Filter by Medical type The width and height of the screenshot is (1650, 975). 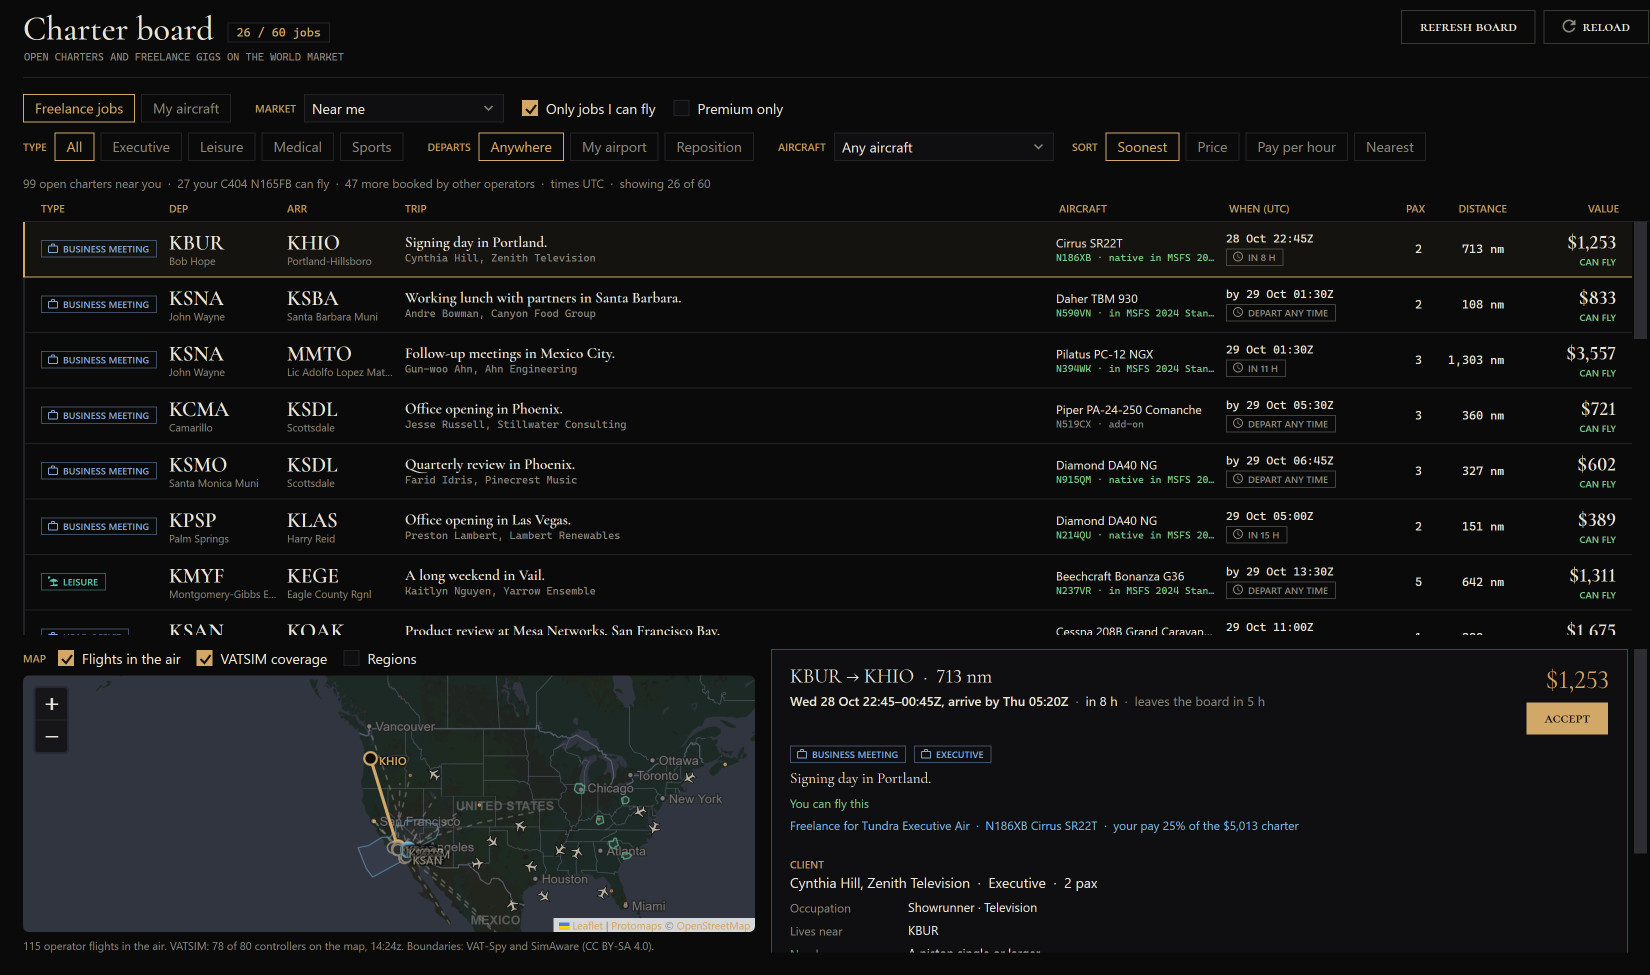click(298, 147)
